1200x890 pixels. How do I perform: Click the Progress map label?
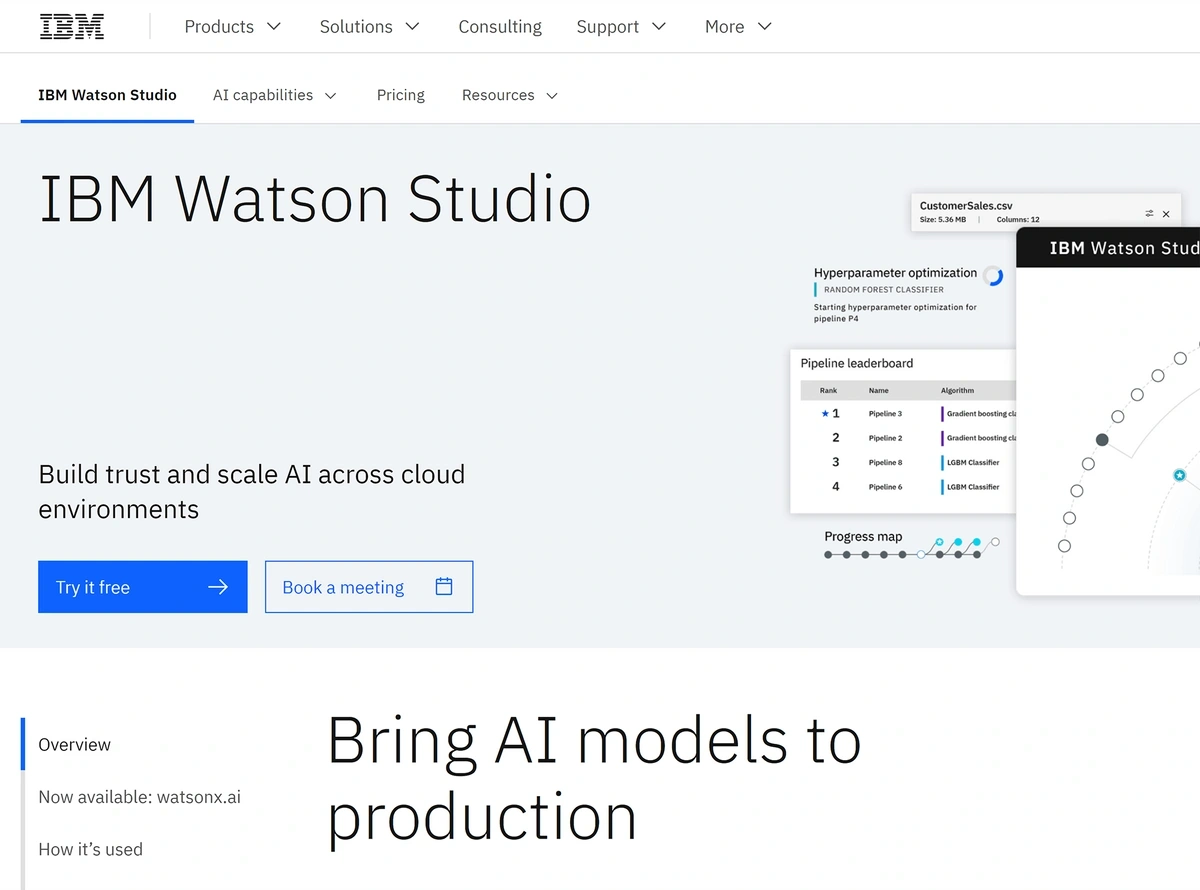click(x=863, y=537)
